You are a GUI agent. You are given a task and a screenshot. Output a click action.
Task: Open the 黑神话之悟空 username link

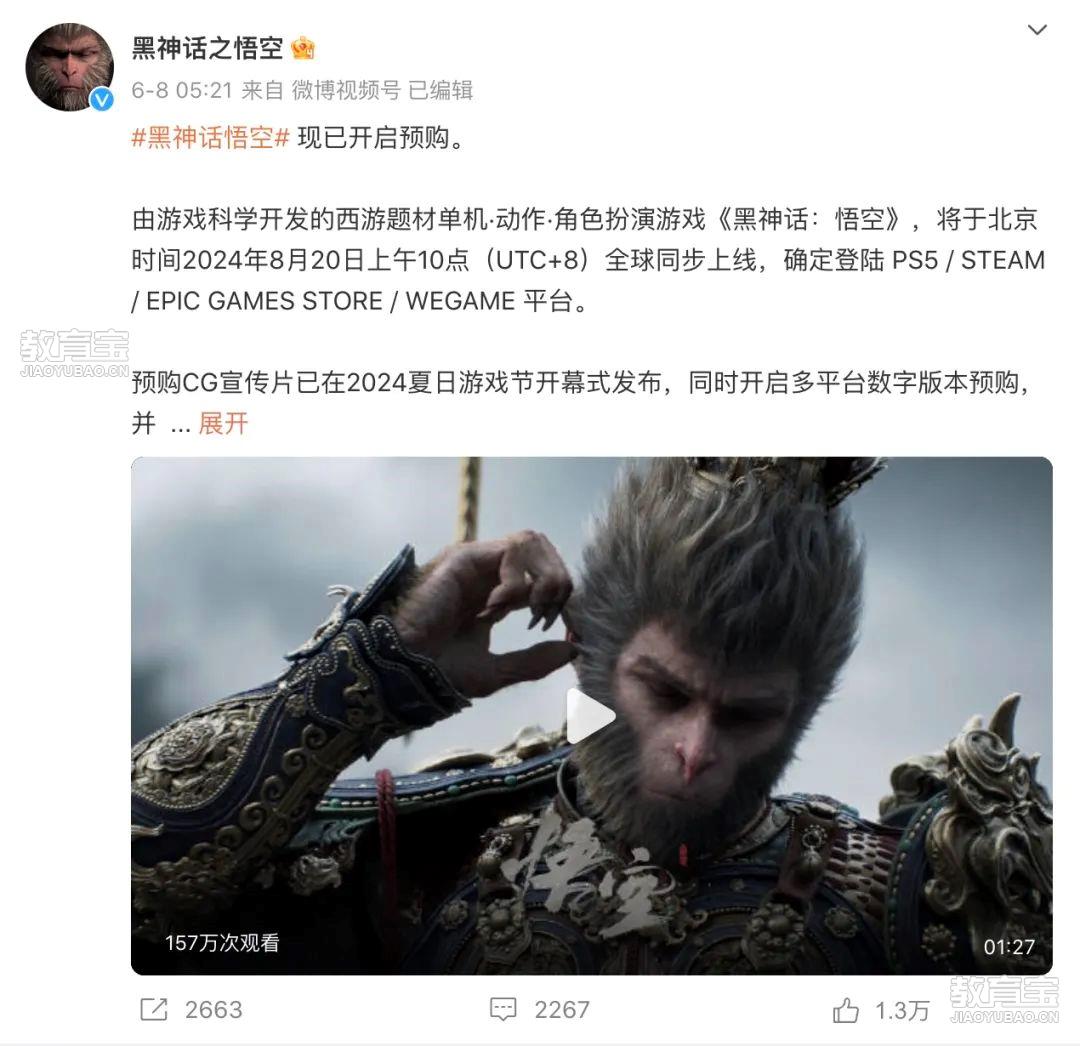click(207, 48)
